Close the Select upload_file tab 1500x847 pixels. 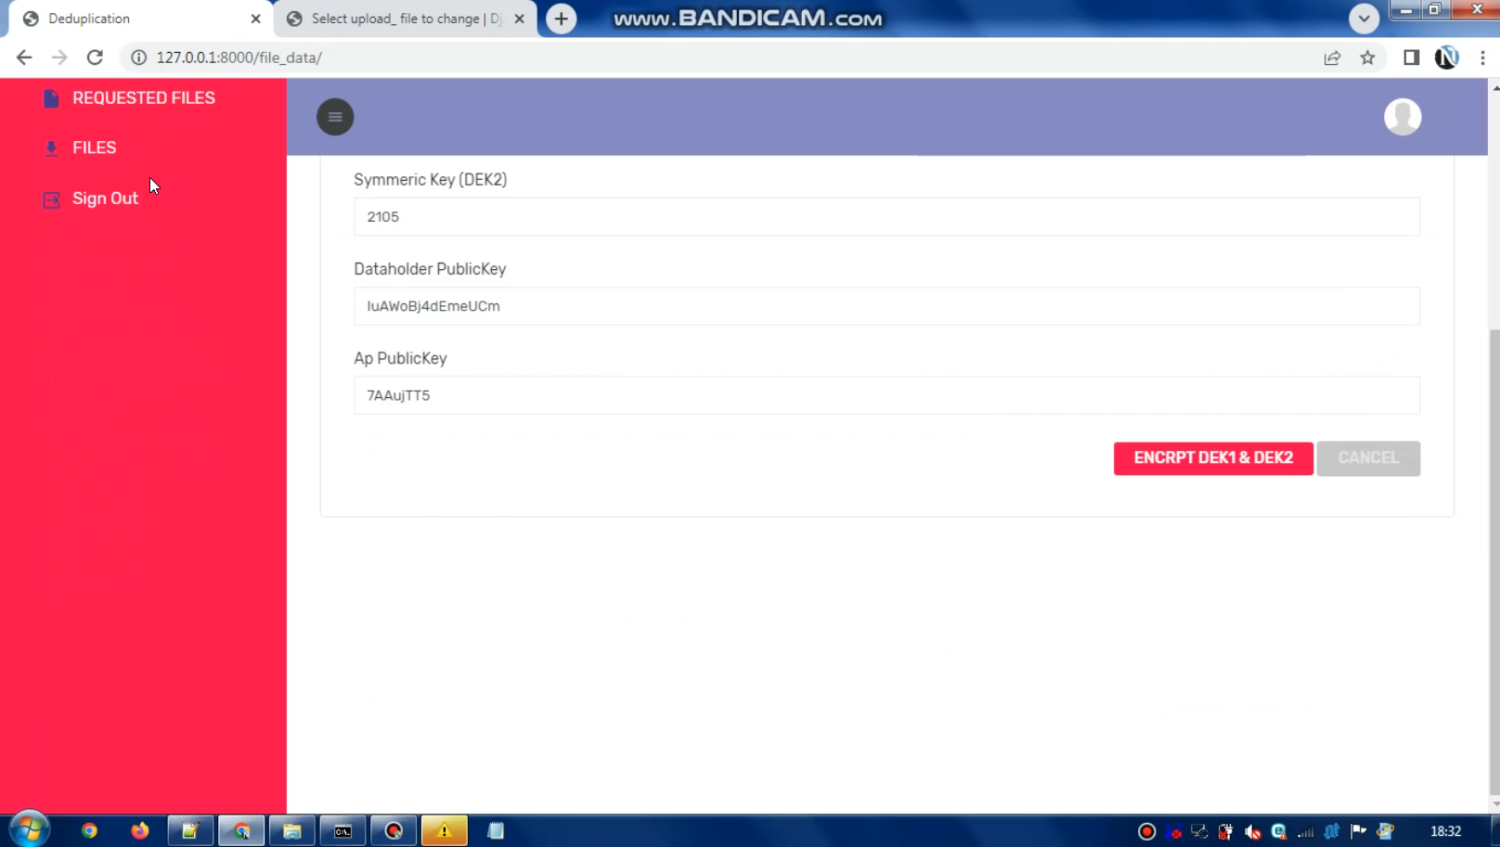(x=519, y=19)
